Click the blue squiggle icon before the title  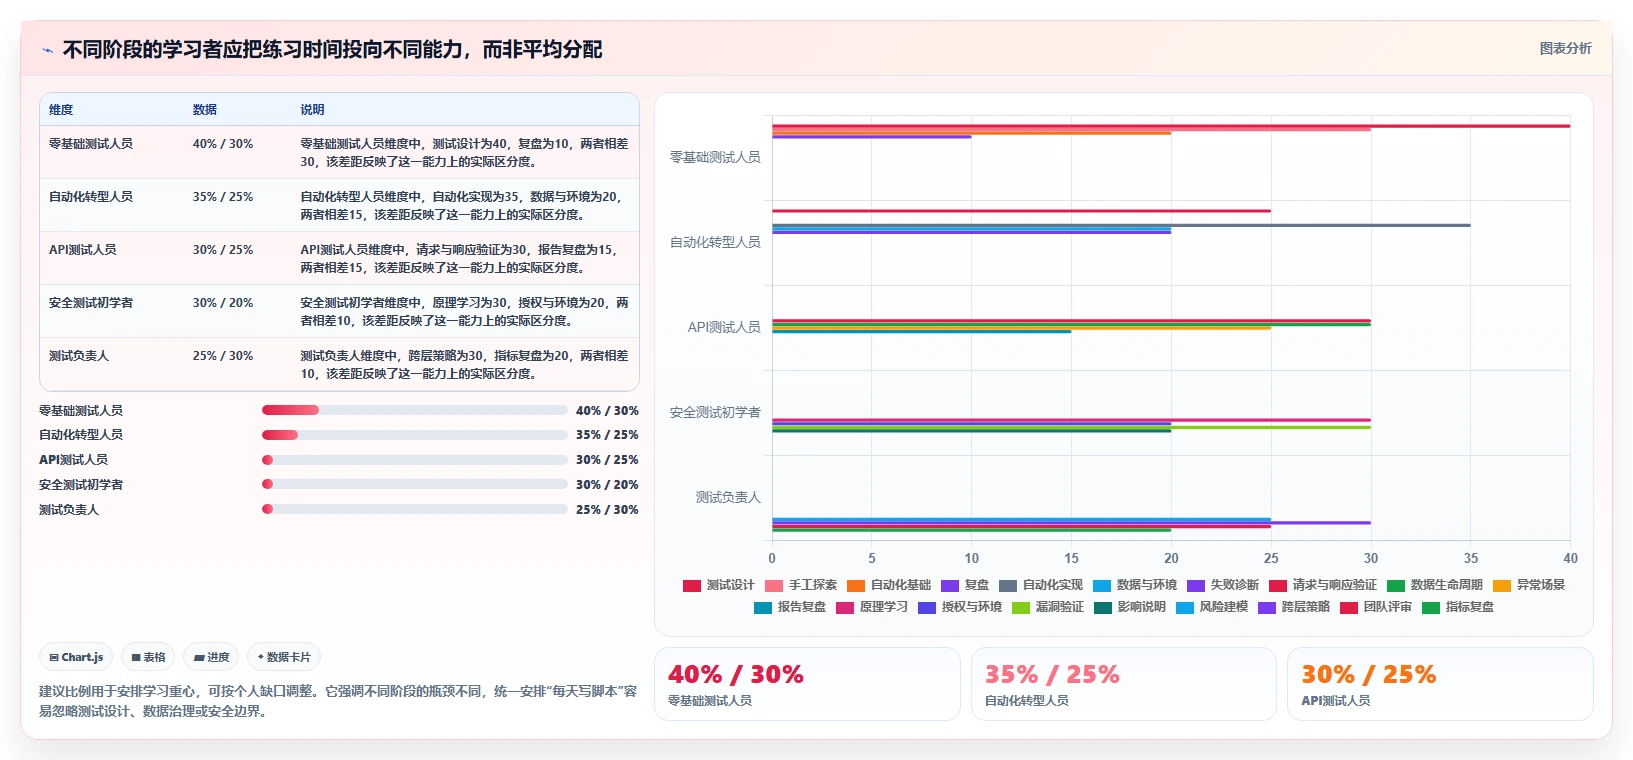tap(47, 50)
